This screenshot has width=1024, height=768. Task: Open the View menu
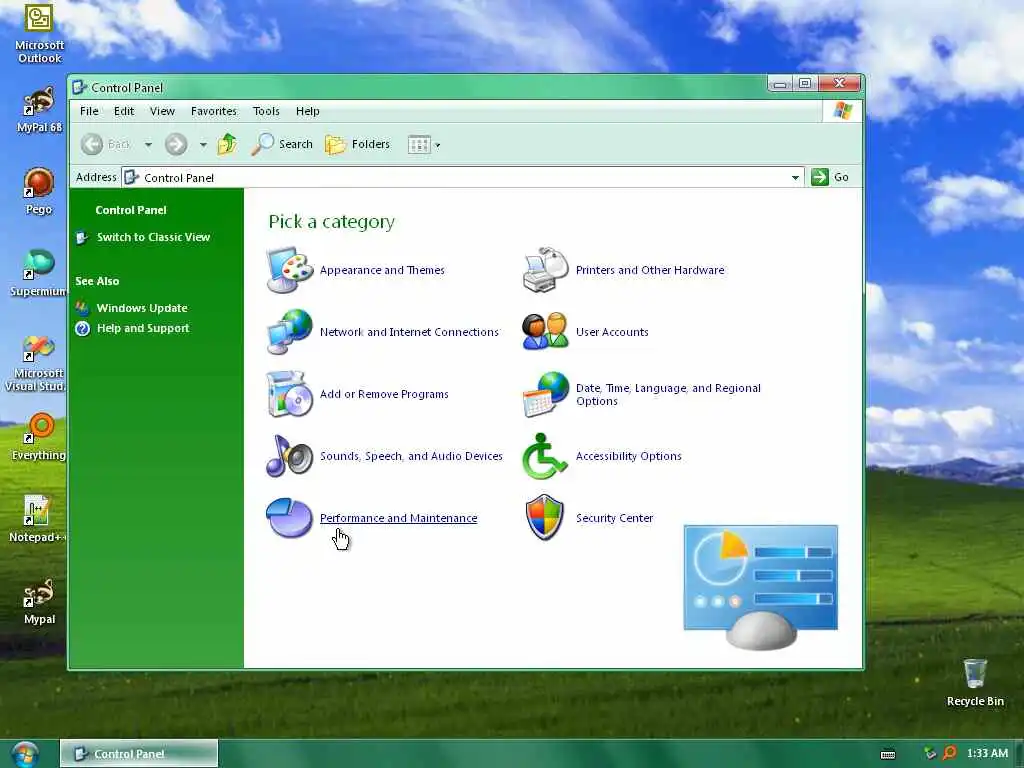pos(162,111)
